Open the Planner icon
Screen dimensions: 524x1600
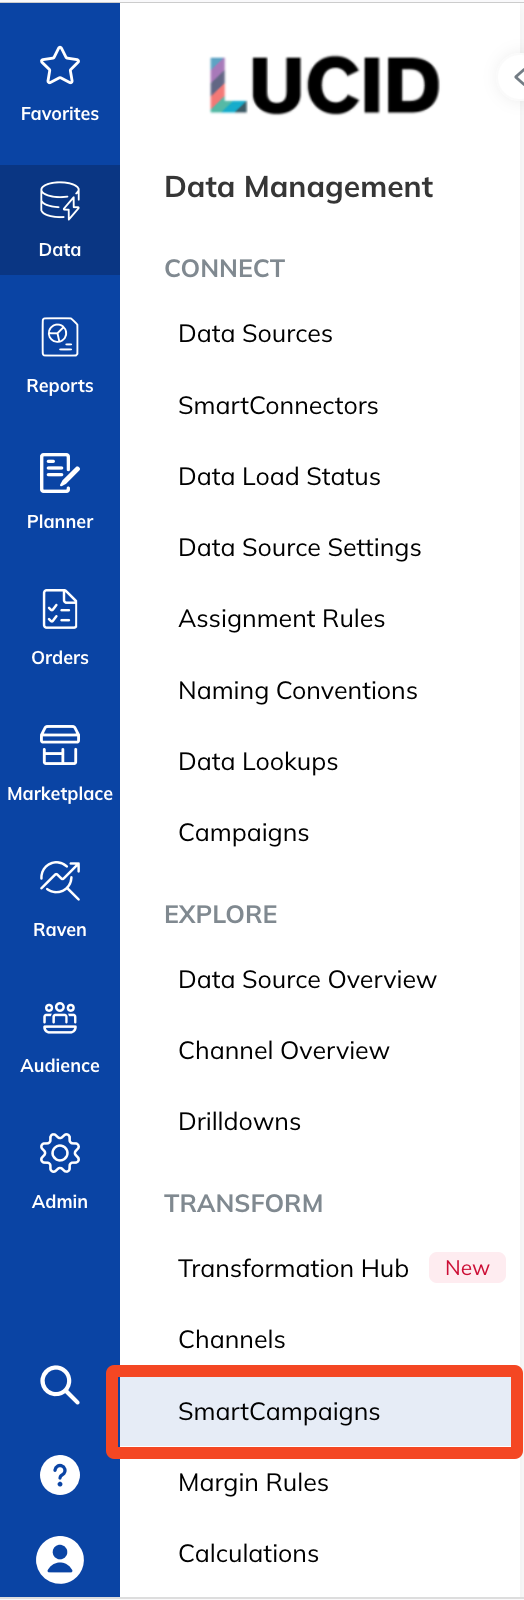pyautogui.click(x=60, y=473)
